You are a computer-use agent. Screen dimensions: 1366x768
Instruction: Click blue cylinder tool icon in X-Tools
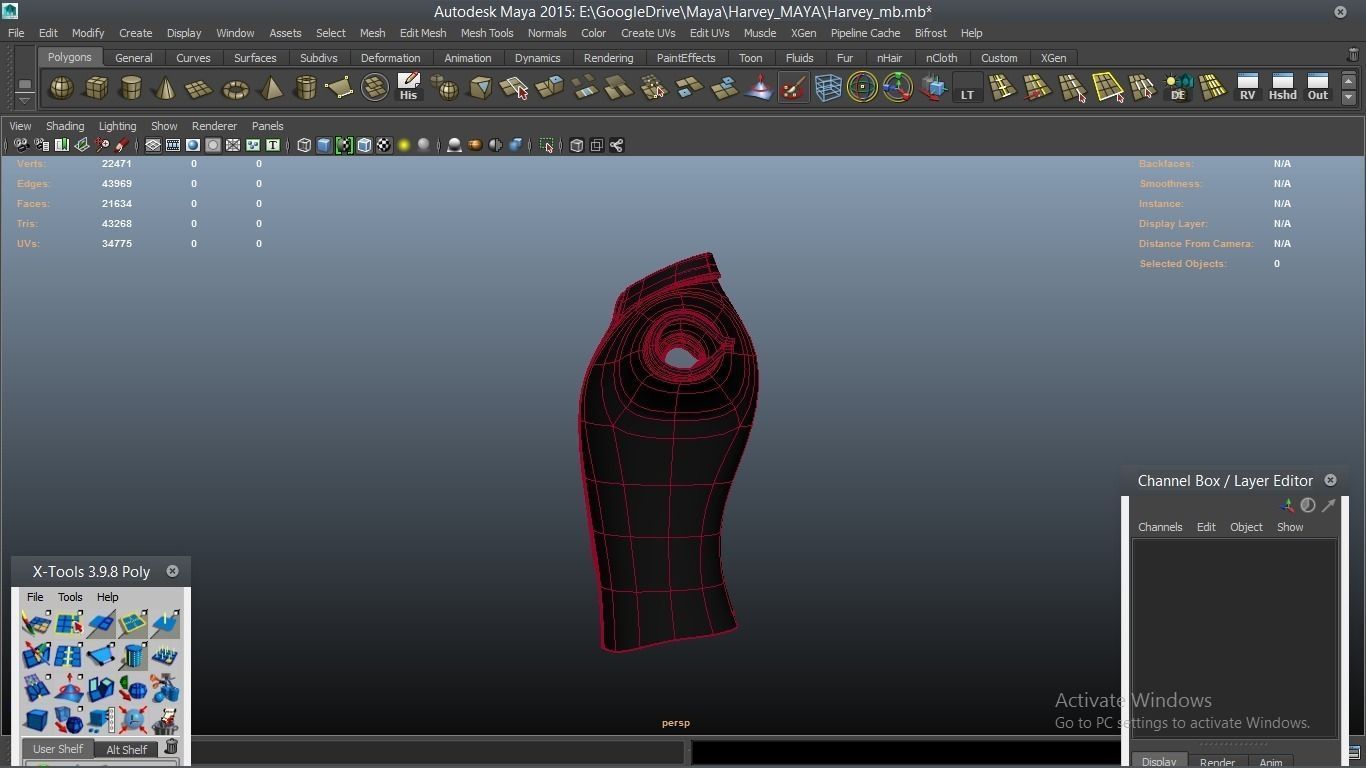(x=133, y=655)
